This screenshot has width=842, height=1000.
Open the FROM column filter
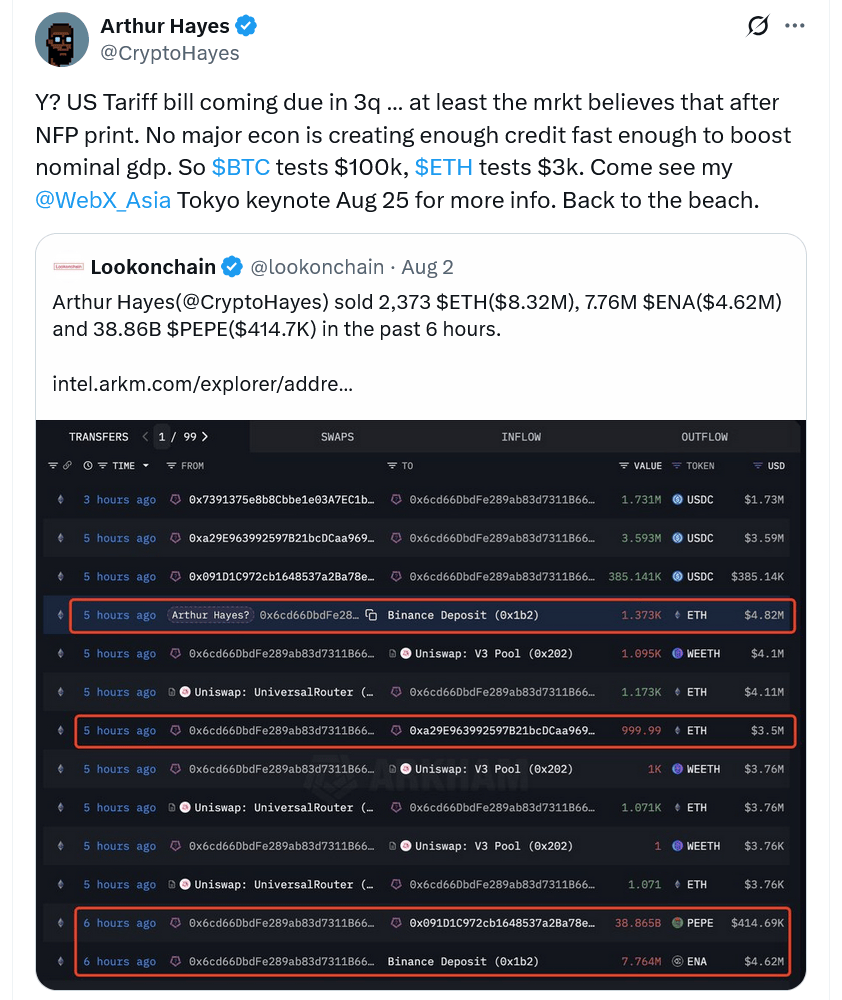[172, 466]
